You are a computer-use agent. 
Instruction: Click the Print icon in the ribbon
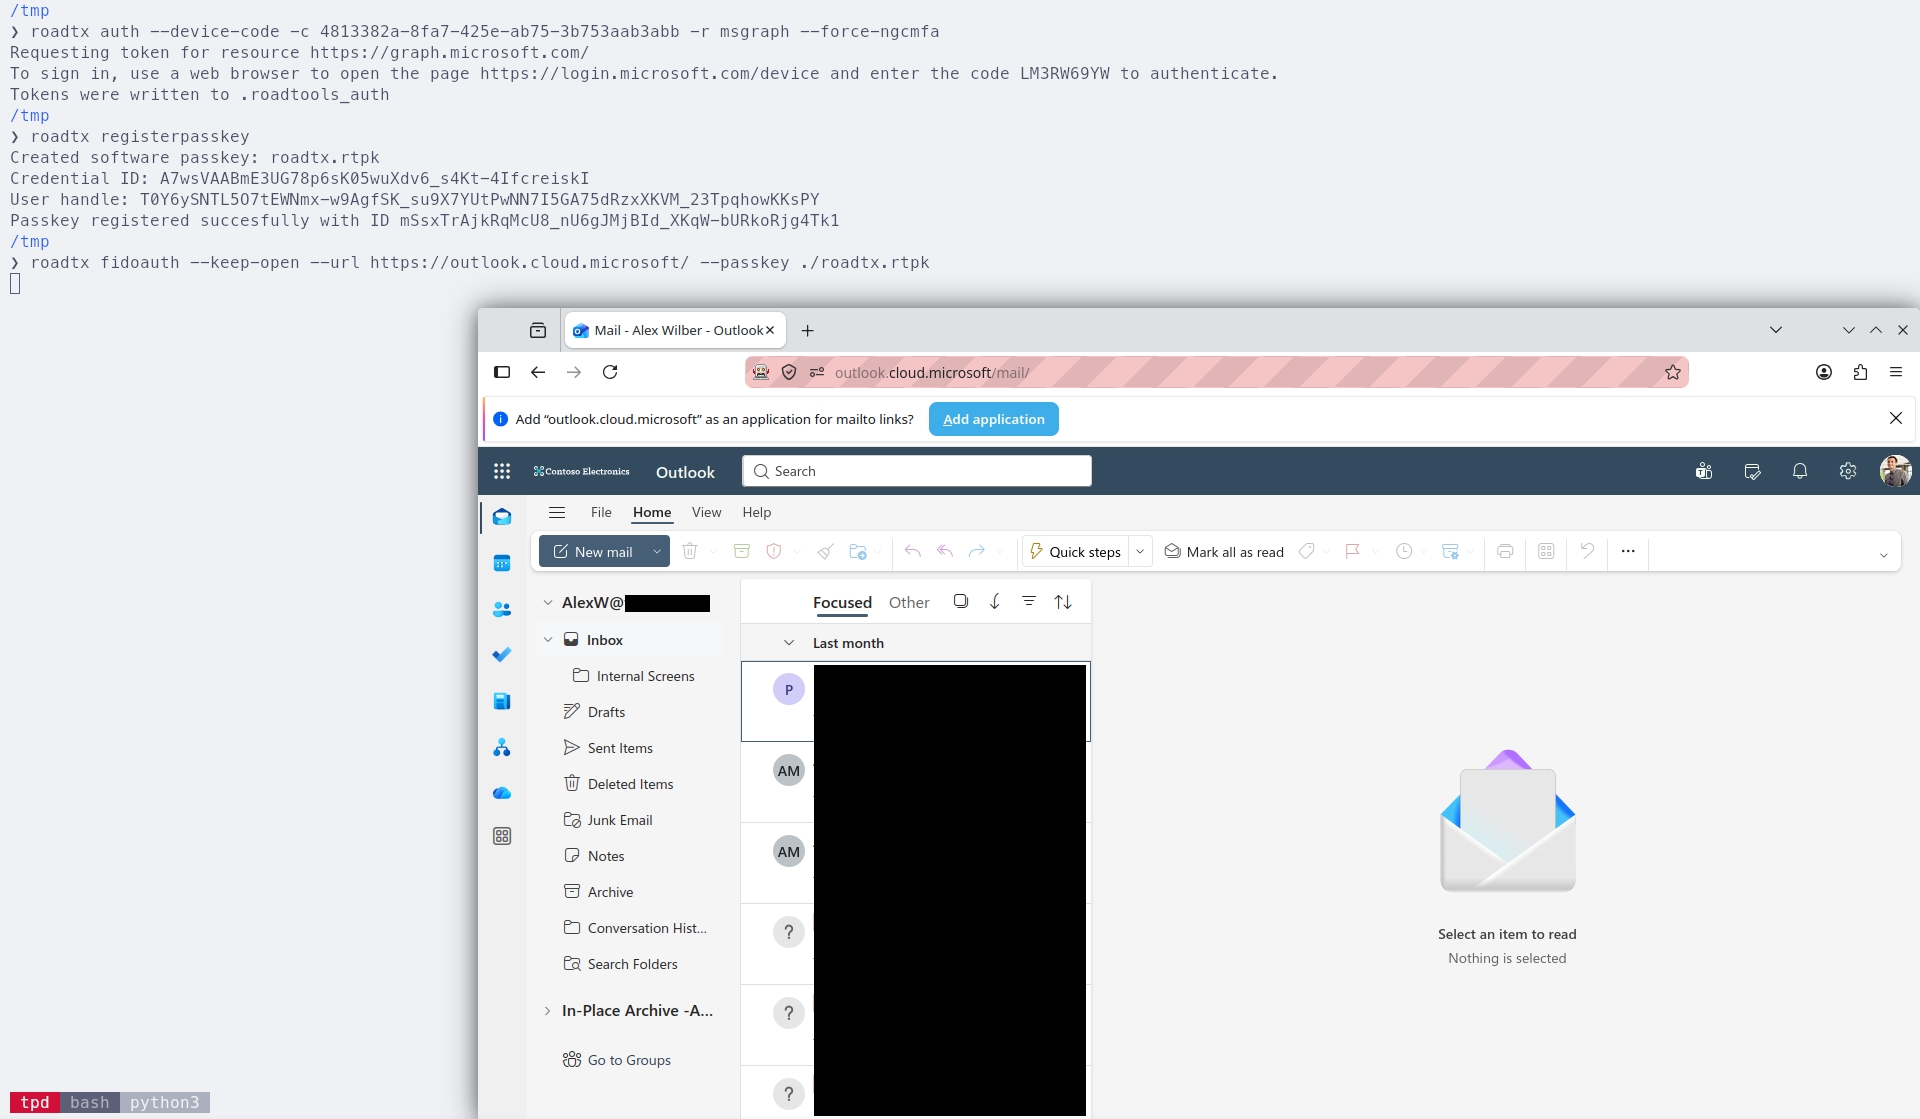[1505, 551]
